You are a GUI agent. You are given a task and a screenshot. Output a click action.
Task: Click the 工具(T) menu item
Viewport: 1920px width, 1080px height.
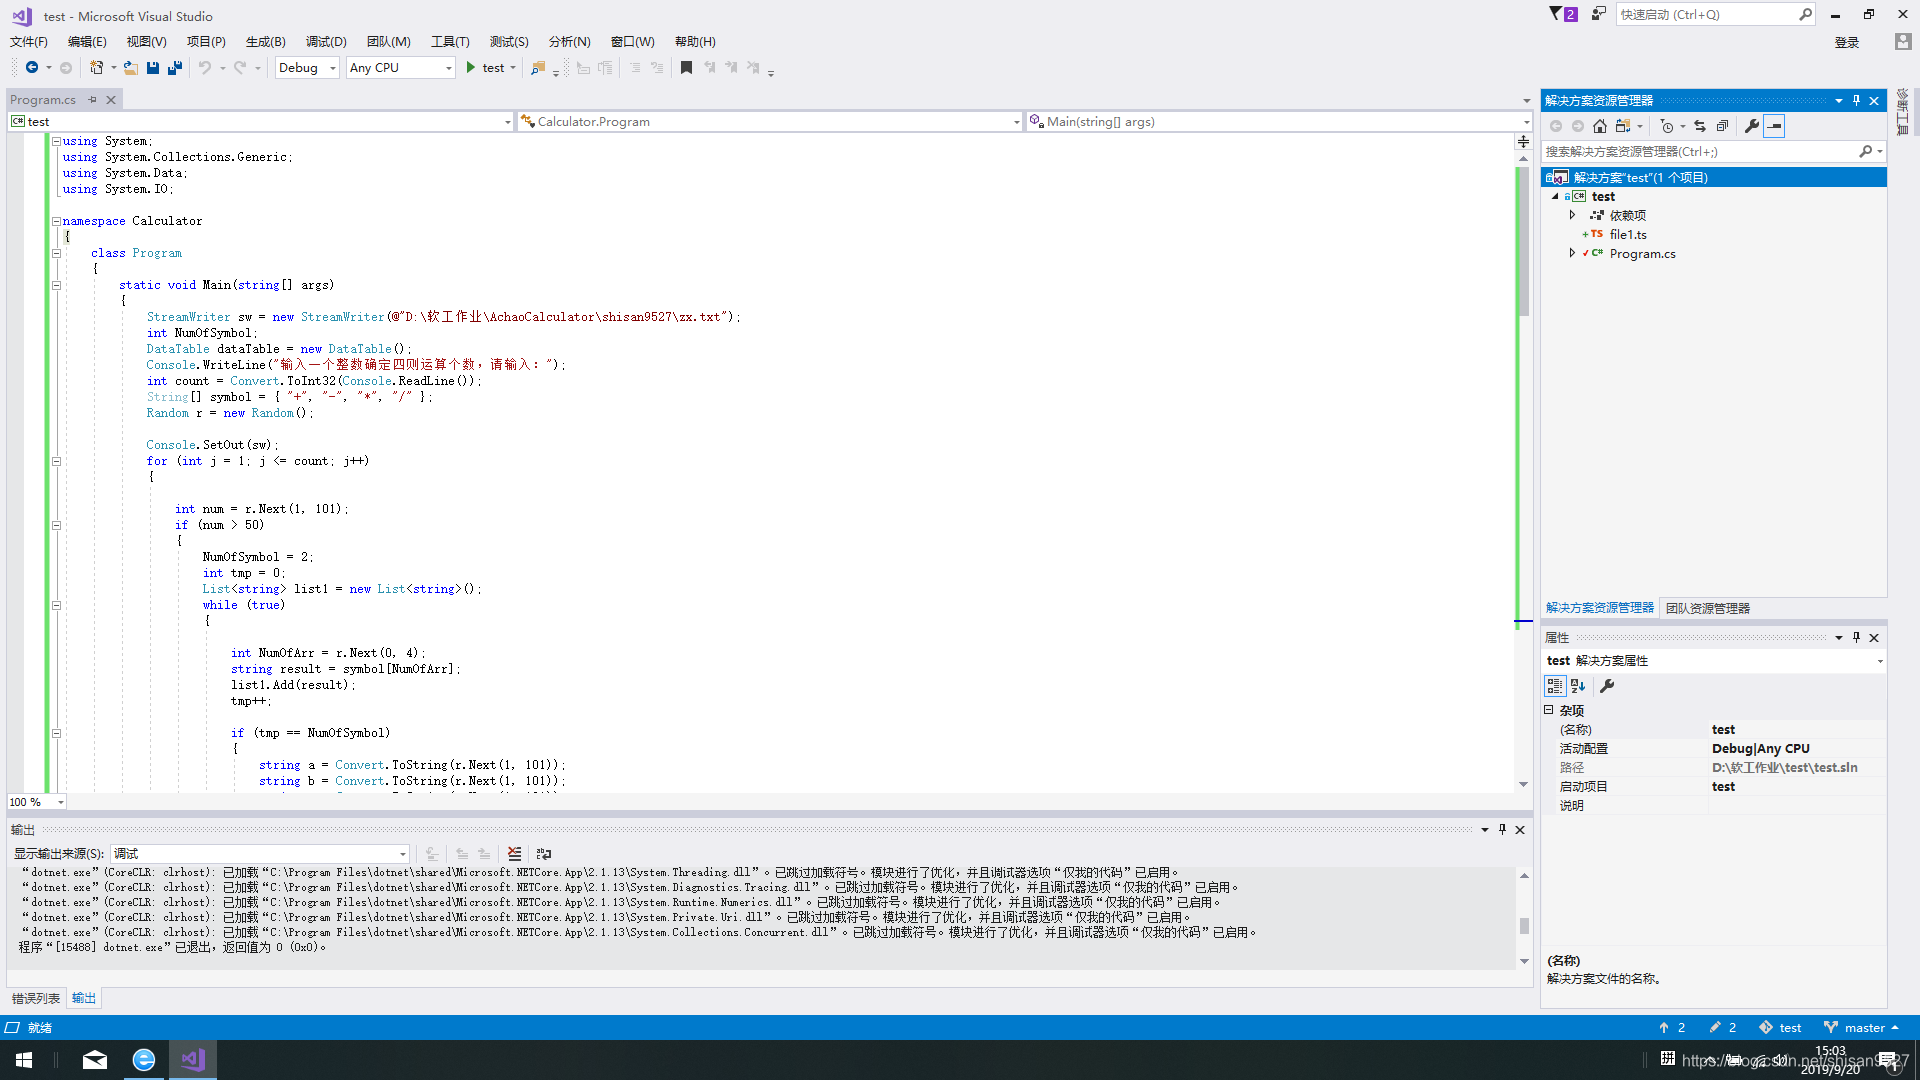[448, 41]
